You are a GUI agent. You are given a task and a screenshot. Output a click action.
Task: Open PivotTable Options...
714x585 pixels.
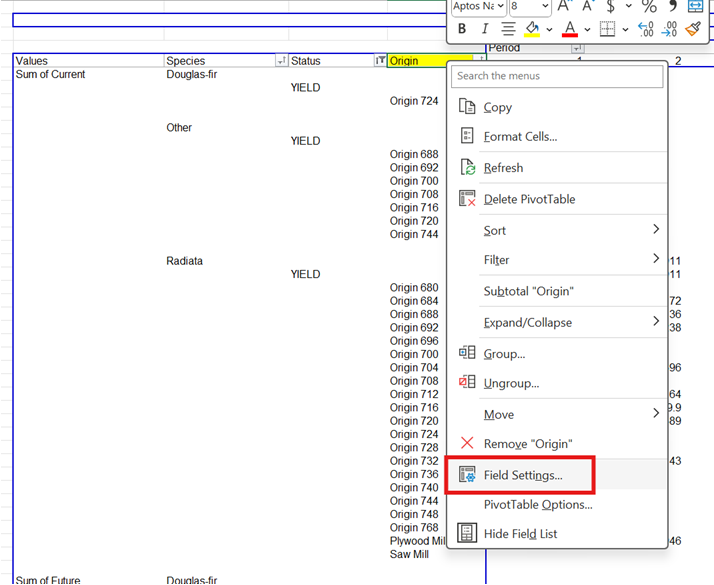click(x=557, y=504)
